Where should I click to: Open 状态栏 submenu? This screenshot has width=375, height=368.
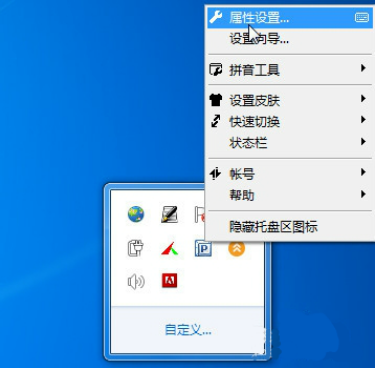click(290, 143)
